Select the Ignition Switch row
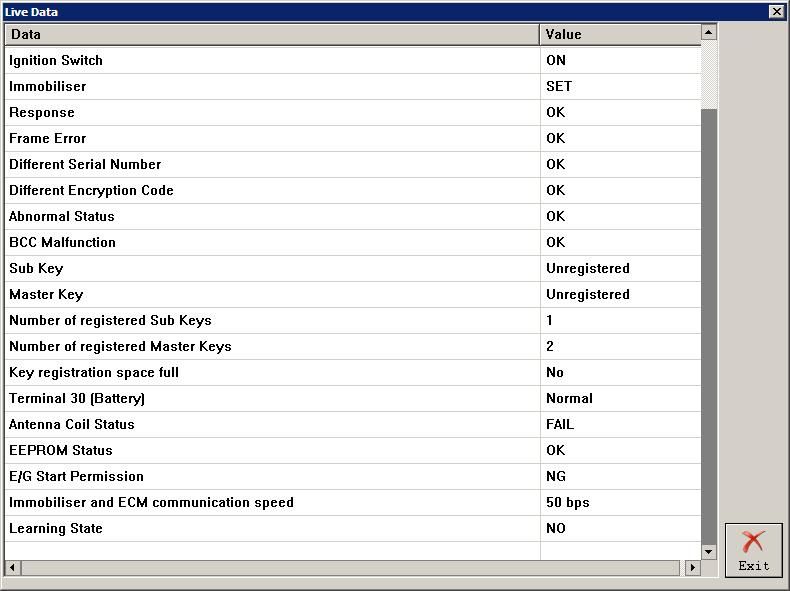 point(353,60)
